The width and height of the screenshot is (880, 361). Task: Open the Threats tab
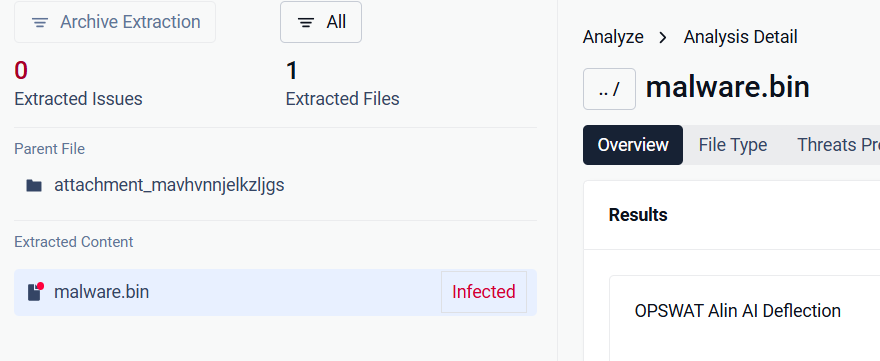838,145
